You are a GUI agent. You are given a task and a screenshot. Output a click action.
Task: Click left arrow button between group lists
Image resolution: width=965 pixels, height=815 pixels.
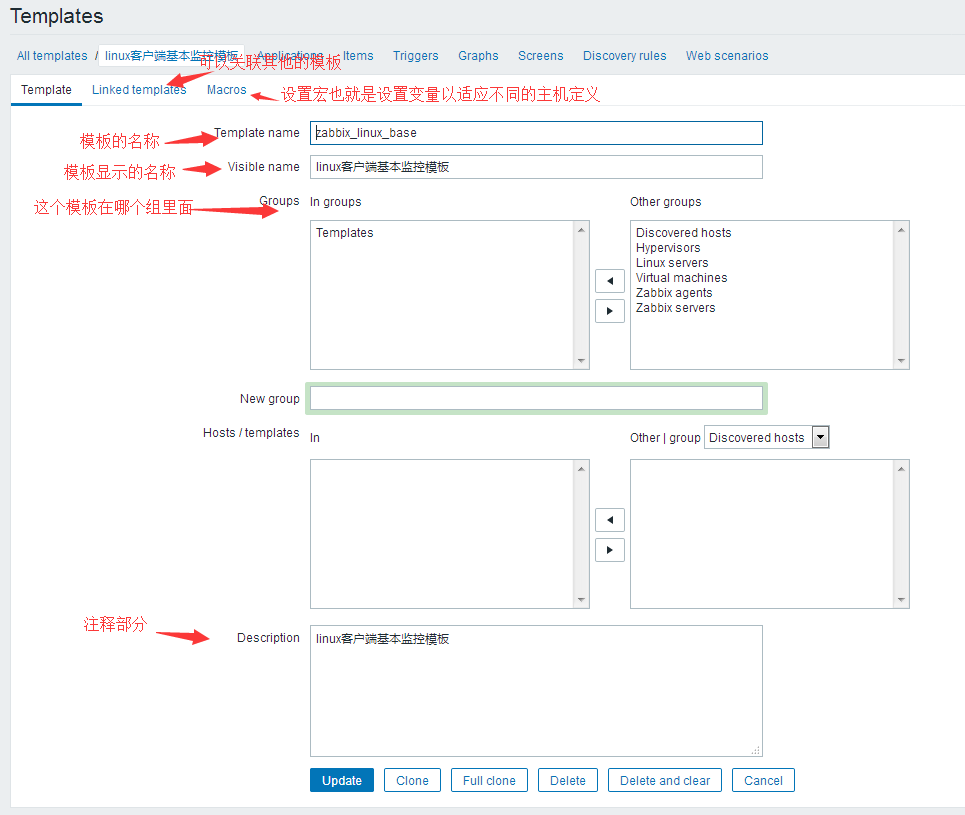(609, 281)
